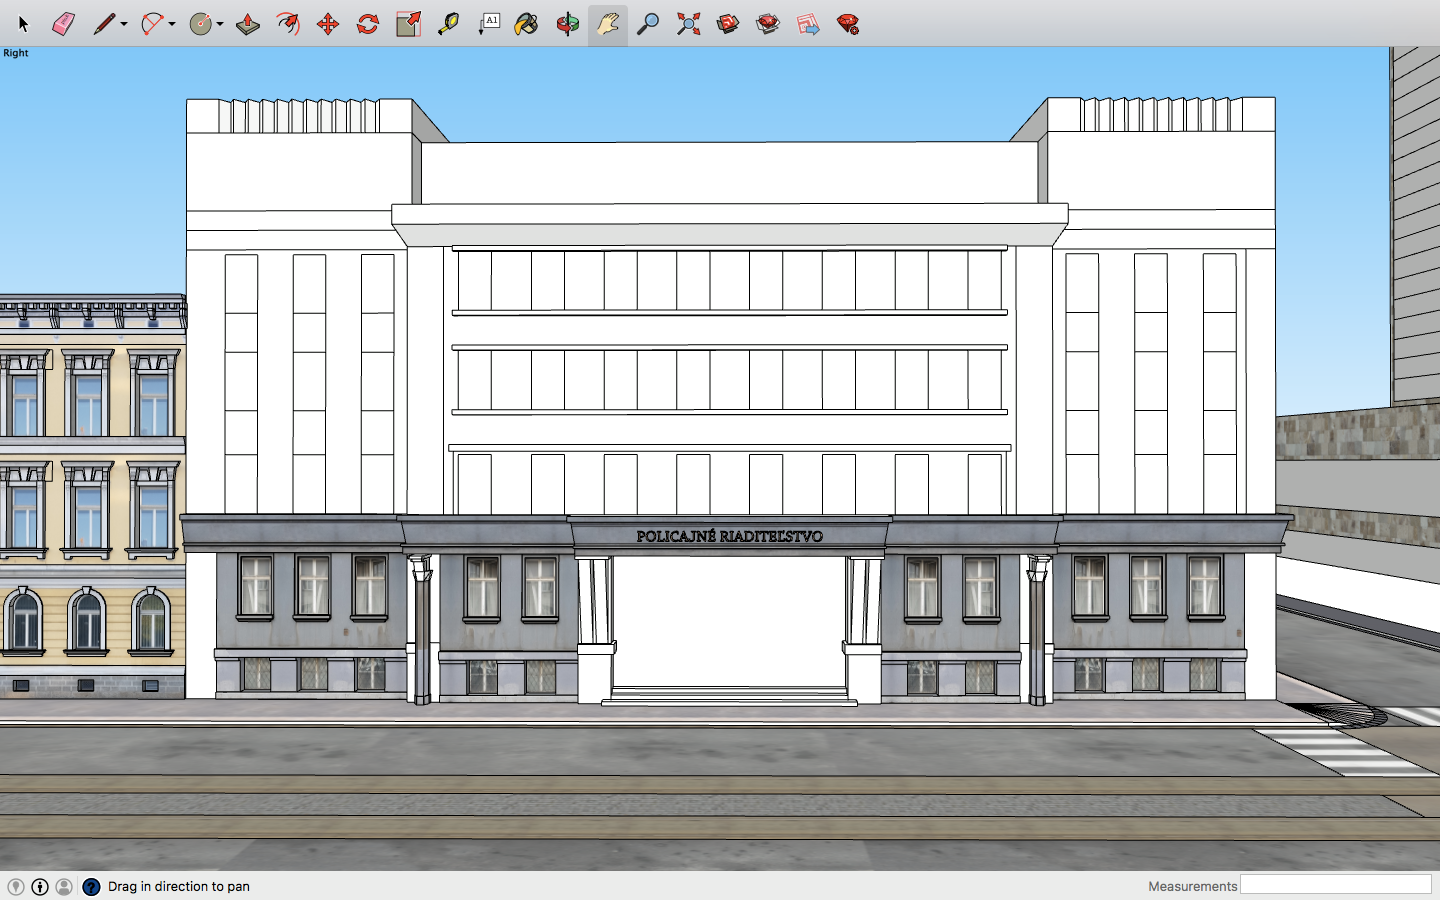Image resolution: width=1440 pixels, height=900 pixels.
Task: Click the 'Right' view label
Action: click(x=16, y=53)
